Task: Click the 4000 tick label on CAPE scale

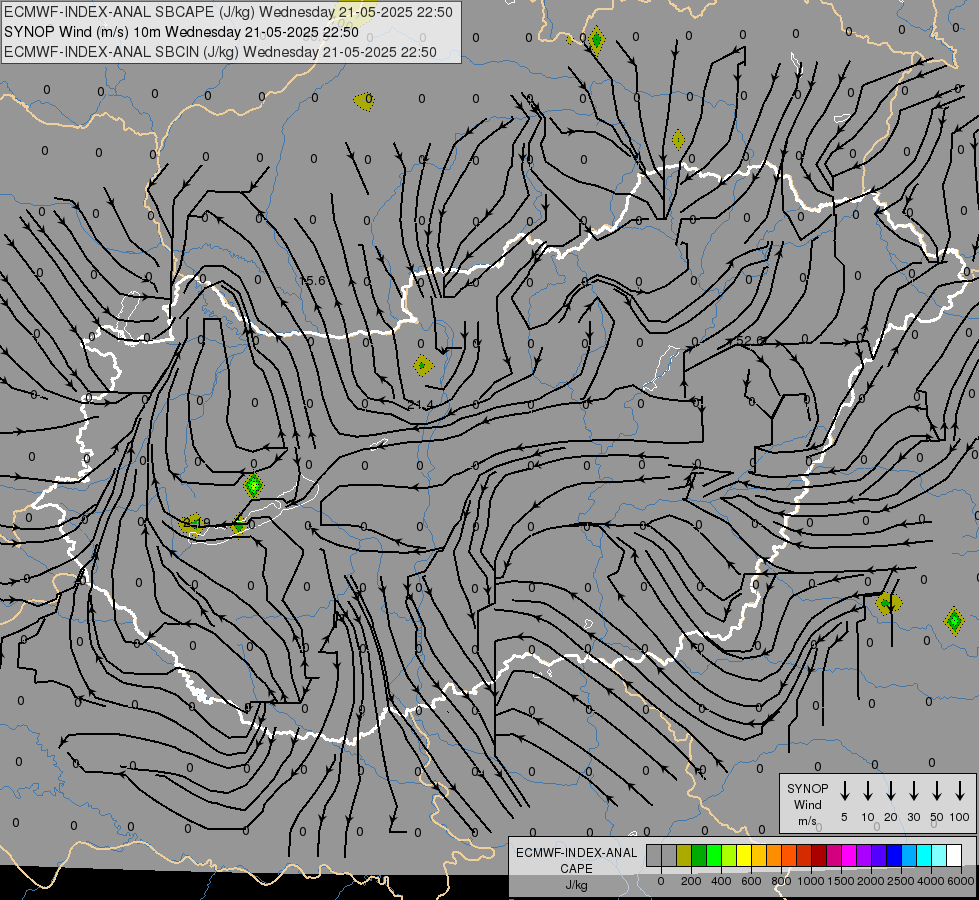Action: (931, 881)
